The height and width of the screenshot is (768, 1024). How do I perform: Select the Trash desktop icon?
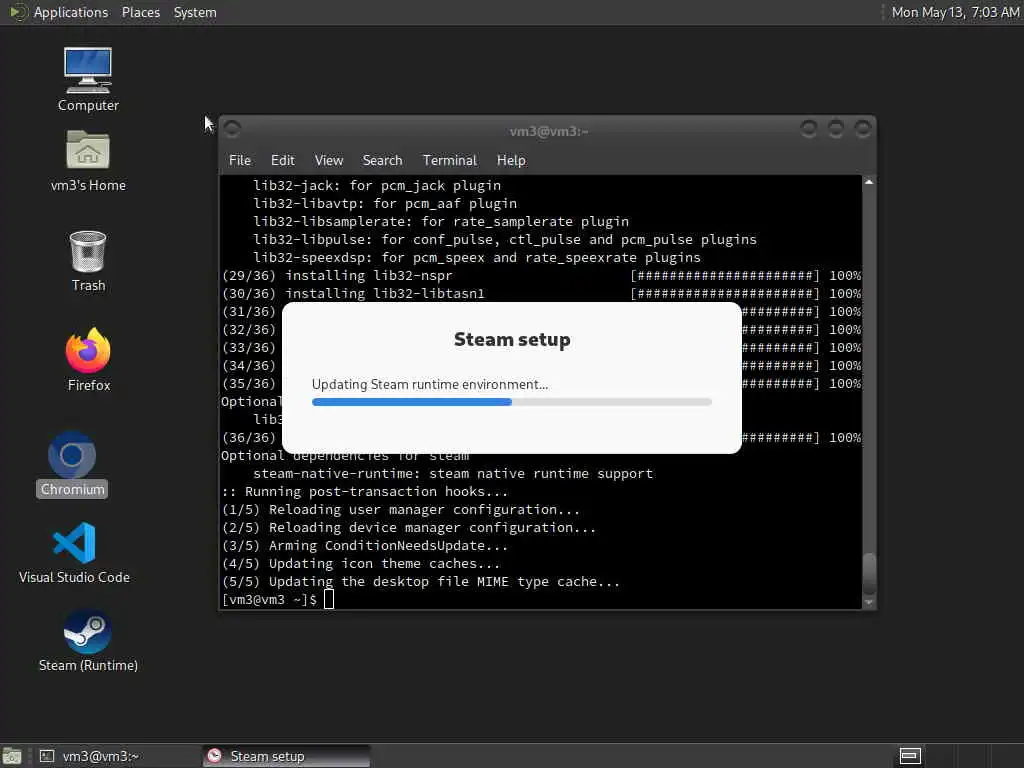[88, 260]
